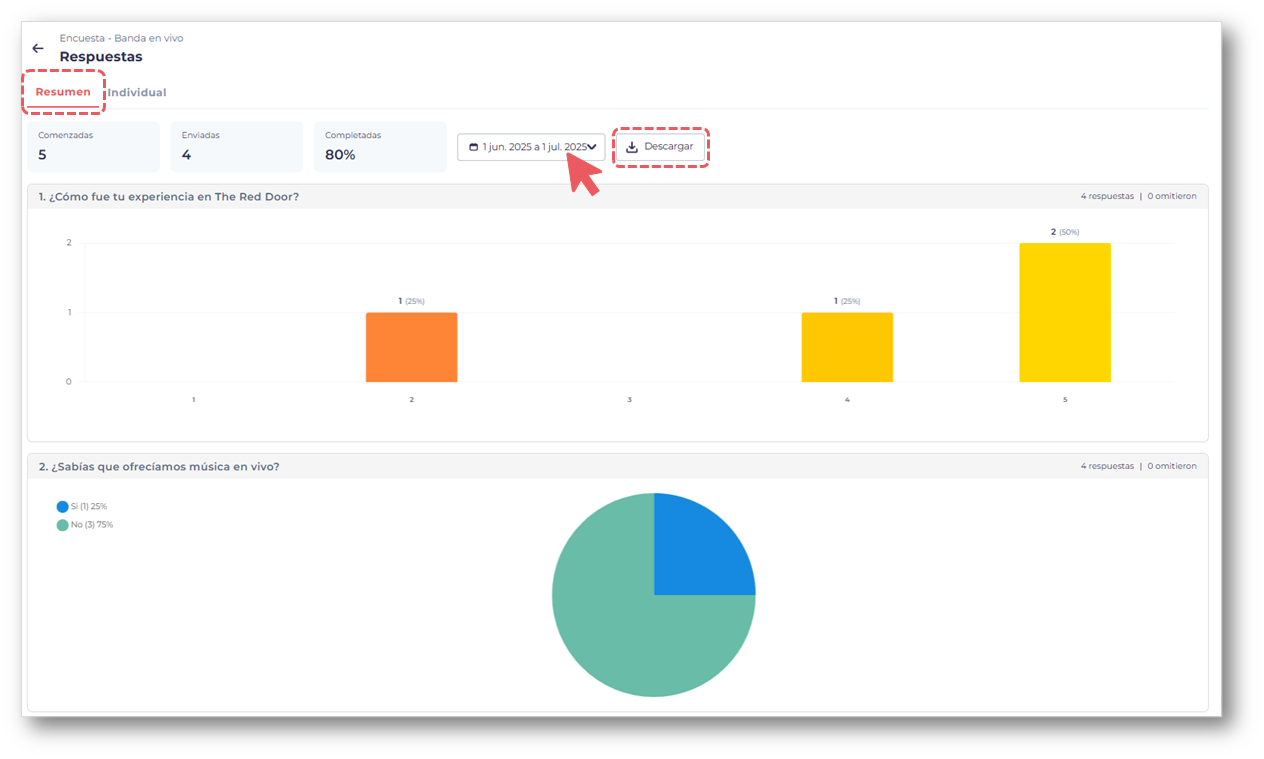This screenshot has height=759, width=1264.
Task: Click the 'Respuestas' page heading
Action: pos(101,57)
